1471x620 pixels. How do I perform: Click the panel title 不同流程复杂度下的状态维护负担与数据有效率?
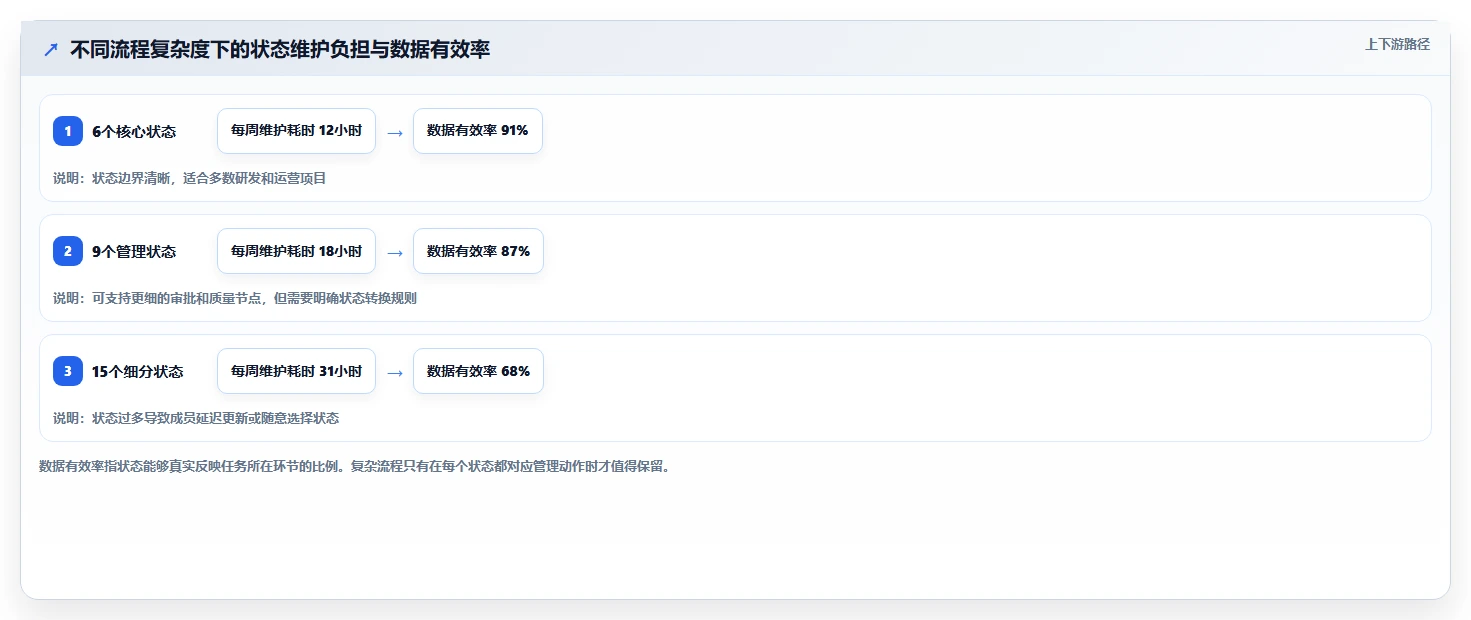pos(280,49)
